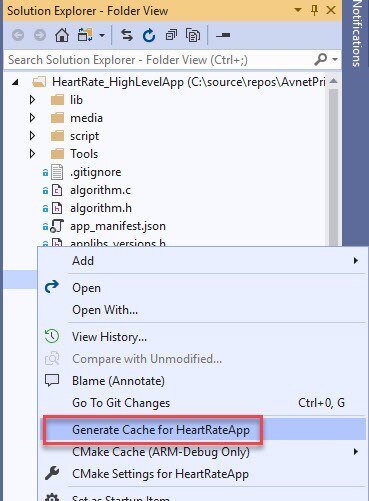The height and width of the screenshot is (501, 369).
Task: Click the algorithm.h header file icon
Action: tap(57, 208)
